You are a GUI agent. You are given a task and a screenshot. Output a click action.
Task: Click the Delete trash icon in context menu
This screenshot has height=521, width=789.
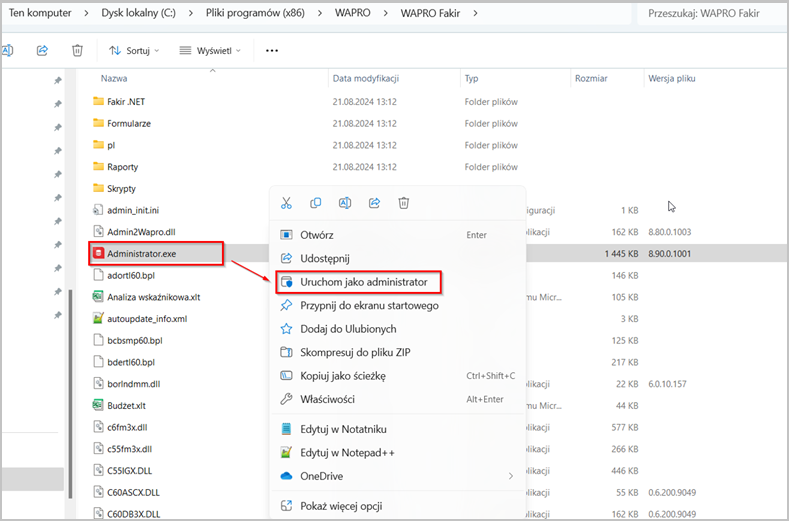(x=404, y=203)
